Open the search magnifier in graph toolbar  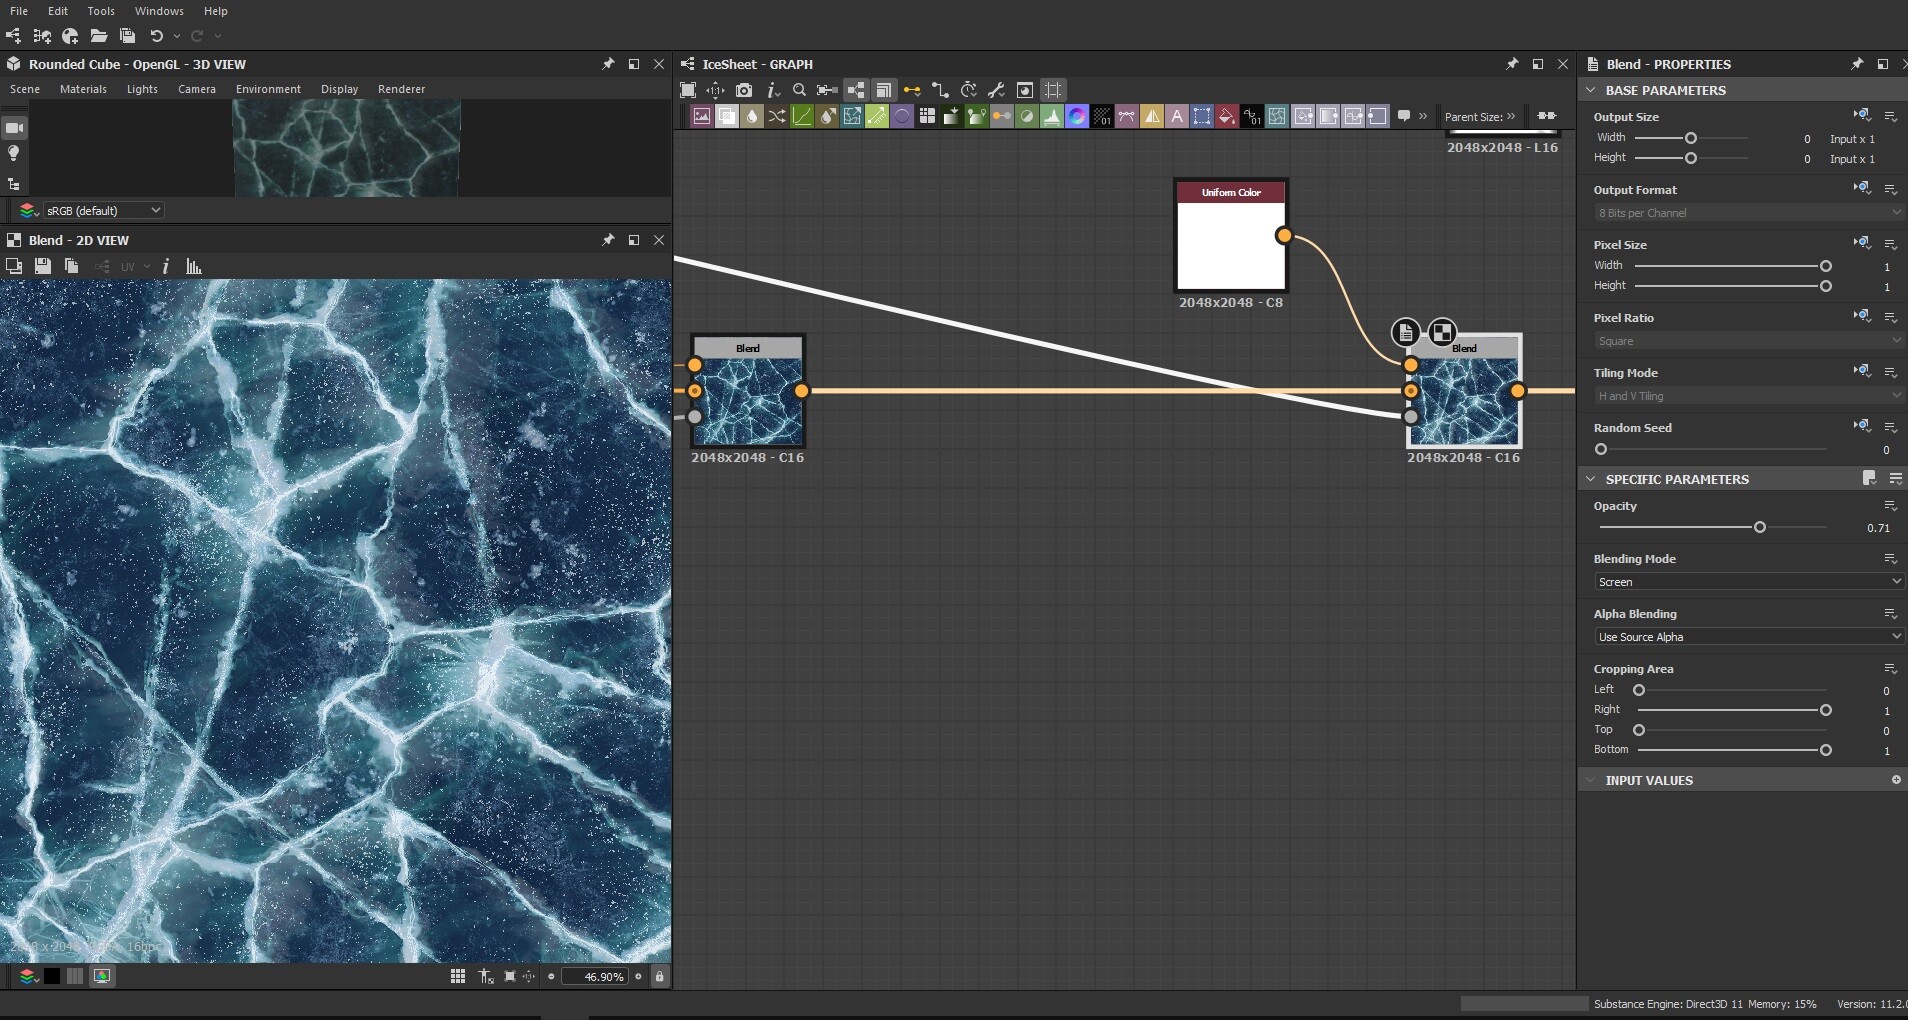pyautogui.click(x=799, y=90)
